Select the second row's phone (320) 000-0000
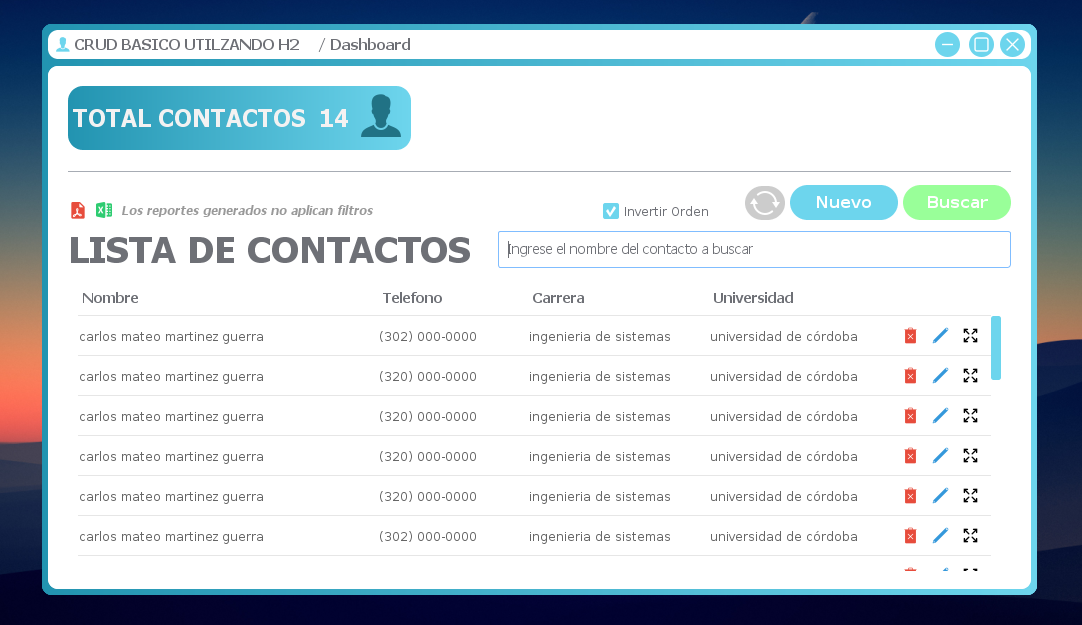Screen dimensions: 1082x625 point(428,377)
